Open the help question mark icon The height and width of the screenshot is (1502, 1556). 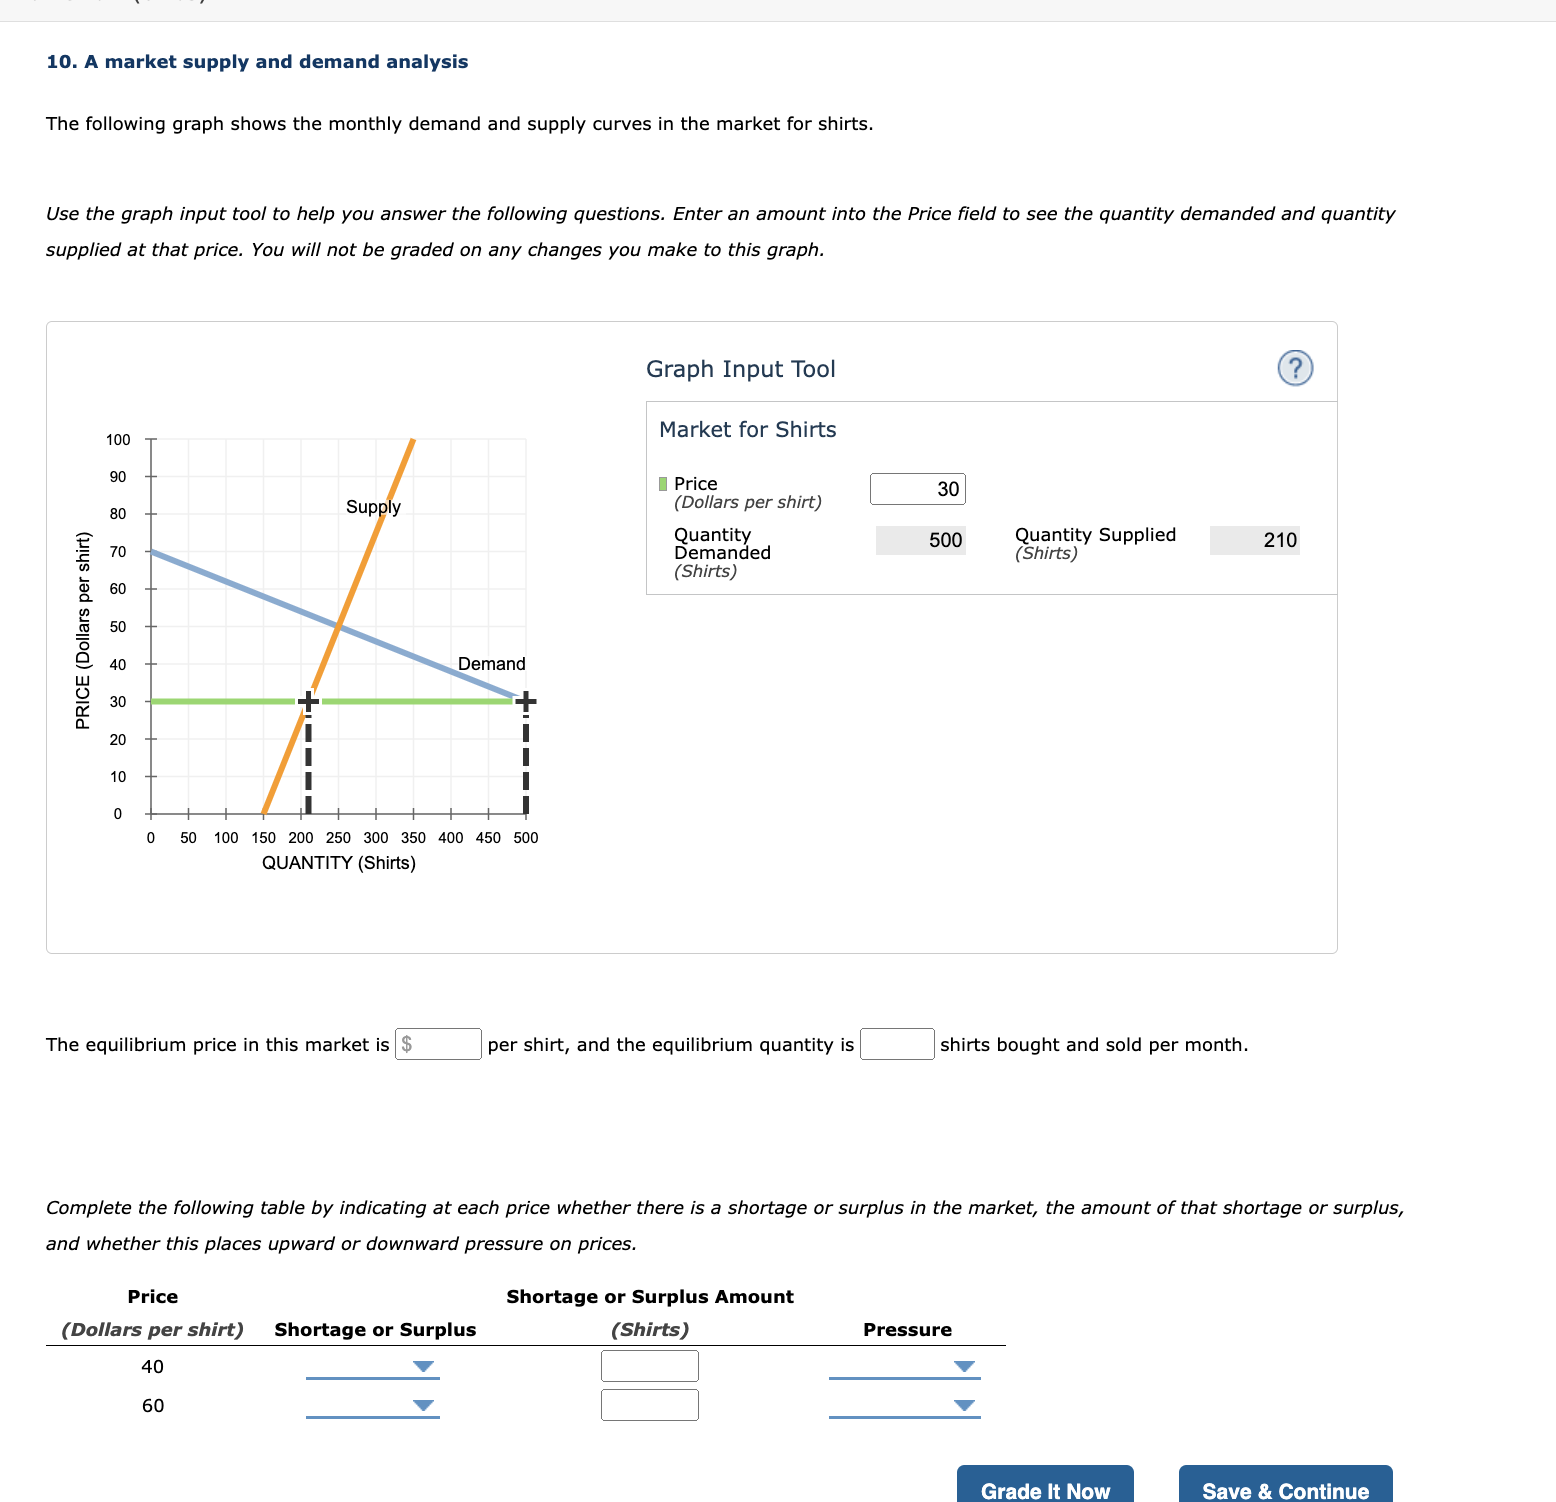[x=1296, y=368]
